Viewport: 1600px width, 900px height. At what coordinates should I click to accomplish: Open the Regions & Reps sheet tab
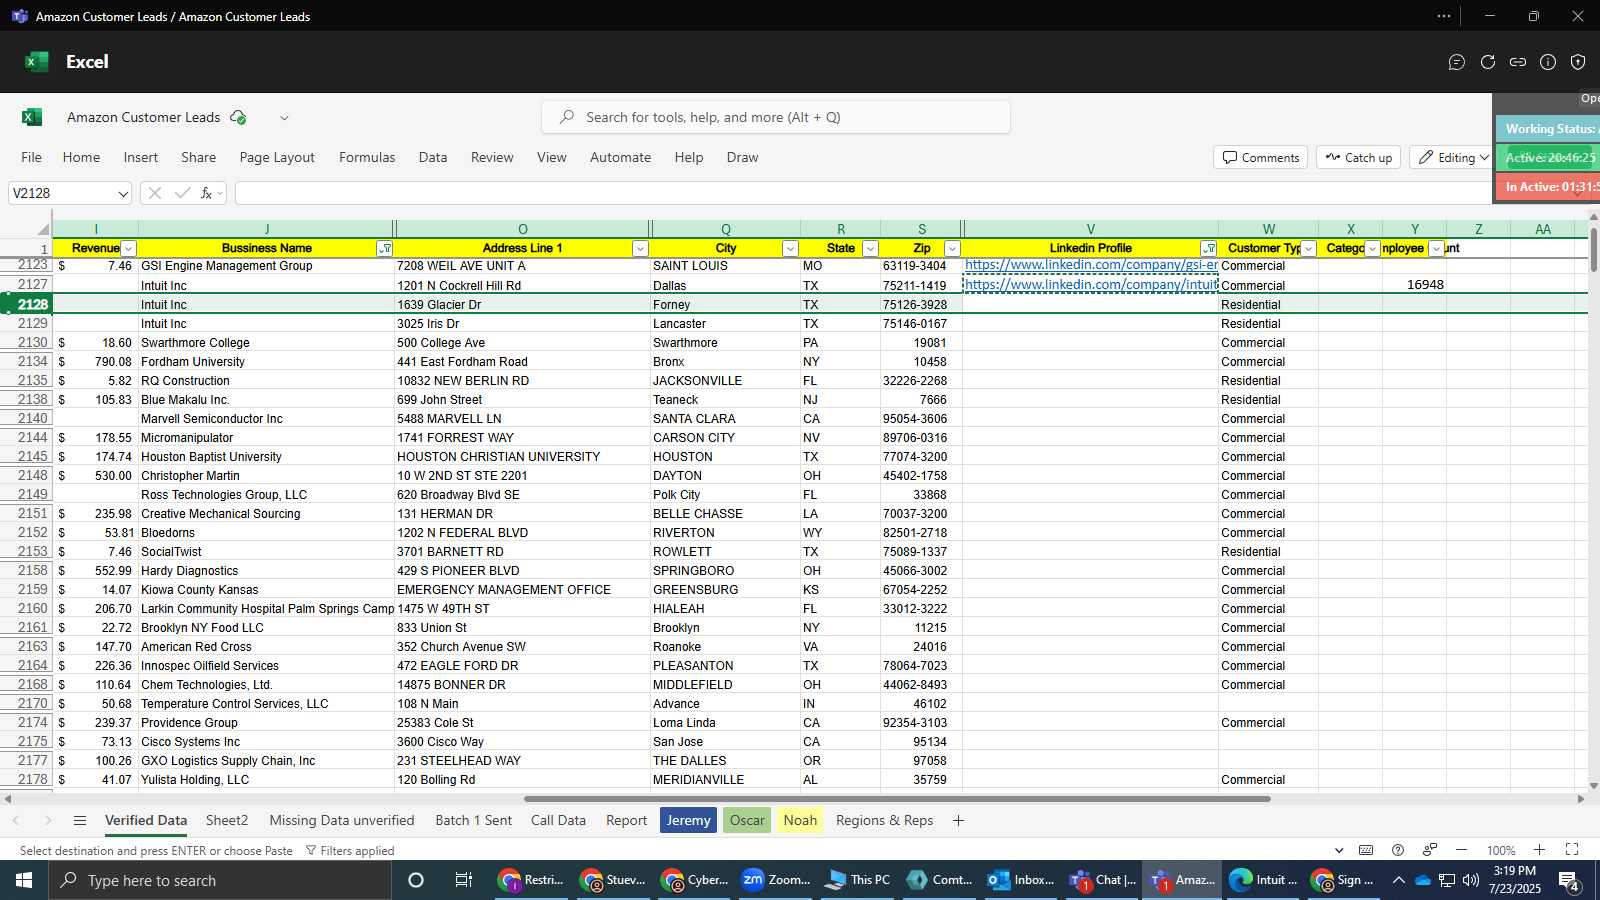point(885,820)
